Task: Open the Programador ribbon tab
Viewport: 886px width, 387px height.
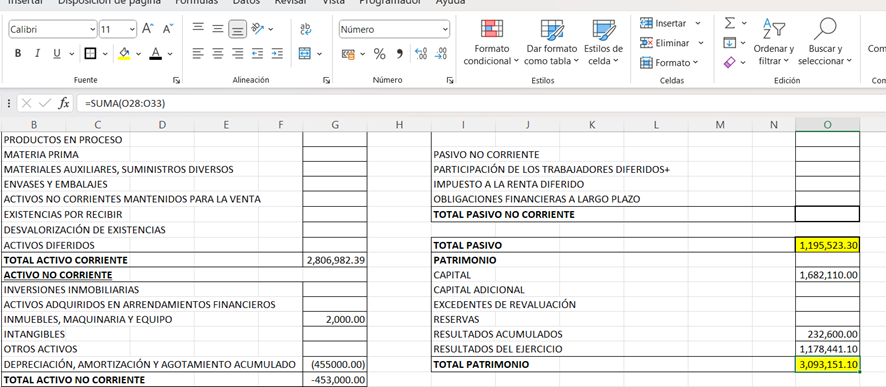Action: [390, 2]
